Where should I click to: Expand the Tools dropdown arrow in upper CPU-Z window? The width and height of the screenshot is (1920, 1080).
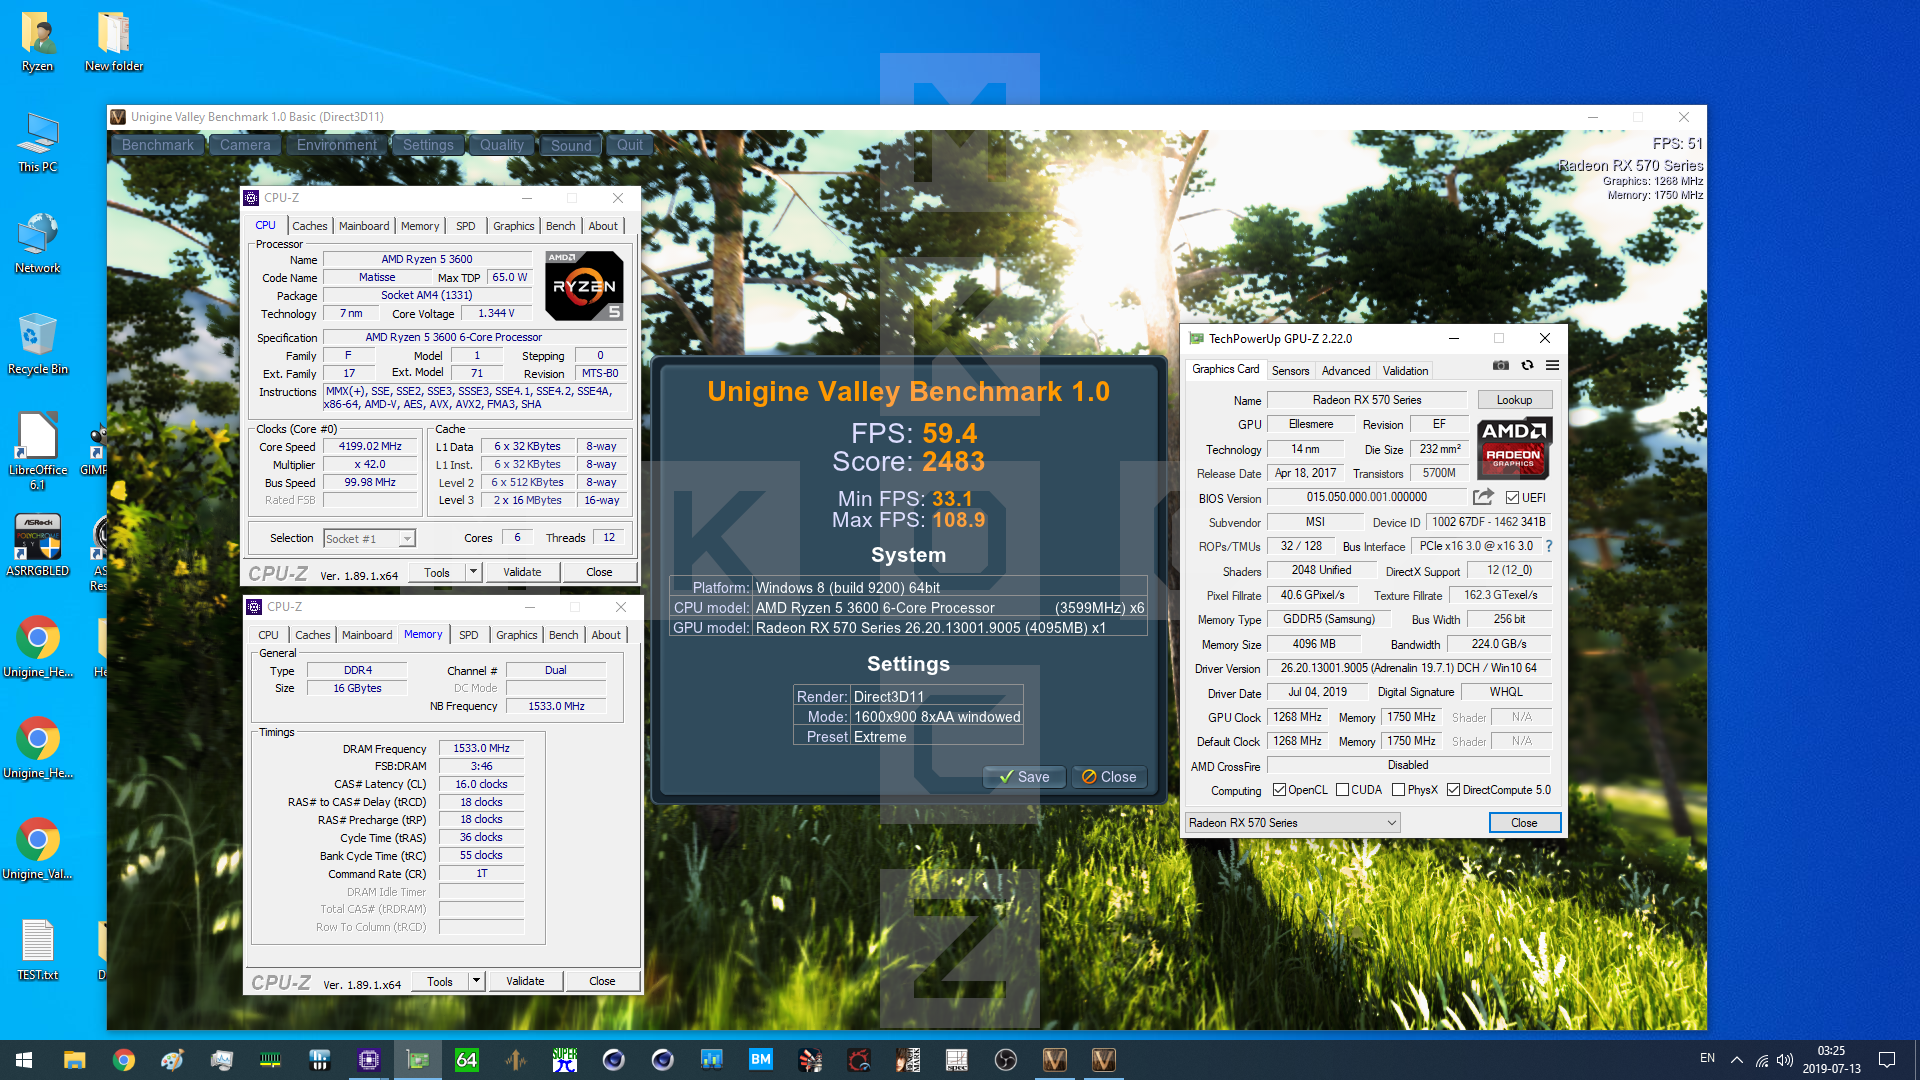(x=473, y=572)
